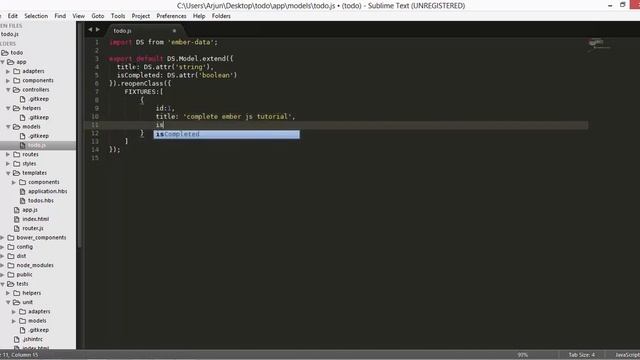640x360 pixels.
Task: Click the file icon beside app.js
Action: [x=16, y=210]
